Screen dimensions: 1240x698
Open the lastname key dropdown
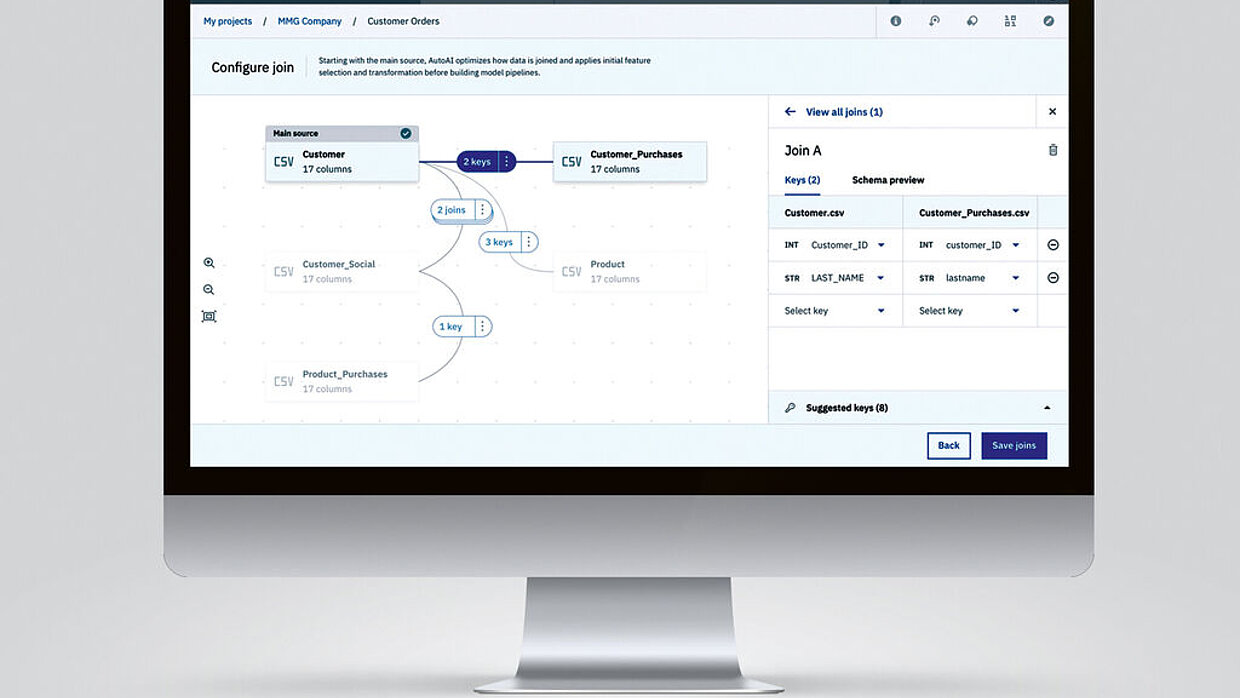[1015, 278]
